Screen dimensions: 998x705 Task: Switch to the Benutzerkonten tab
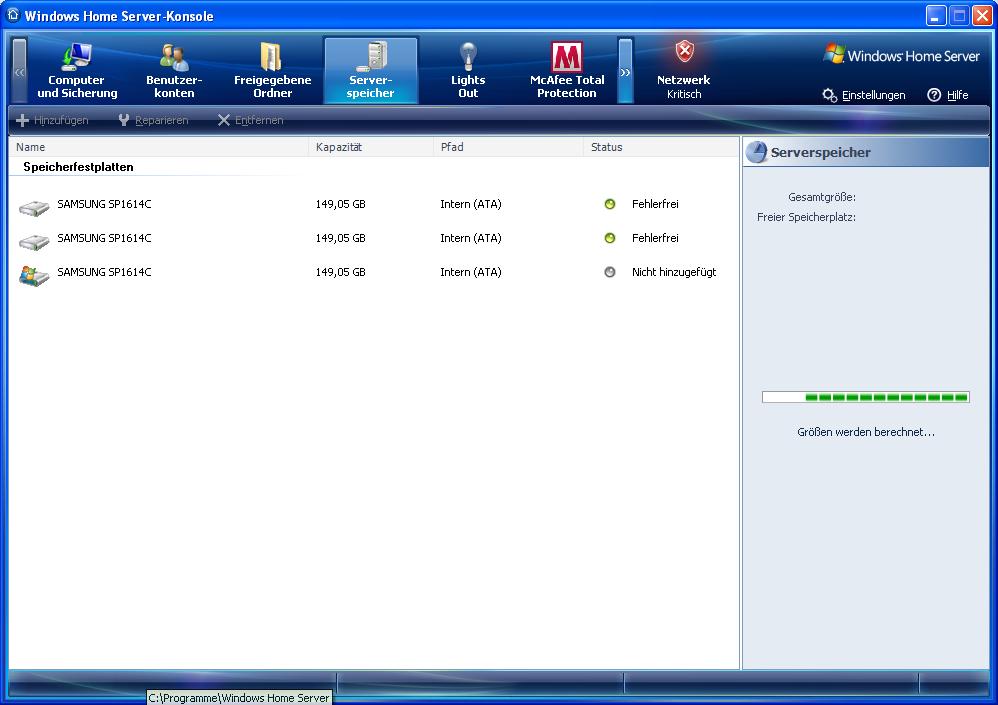(x=174, y=71)
